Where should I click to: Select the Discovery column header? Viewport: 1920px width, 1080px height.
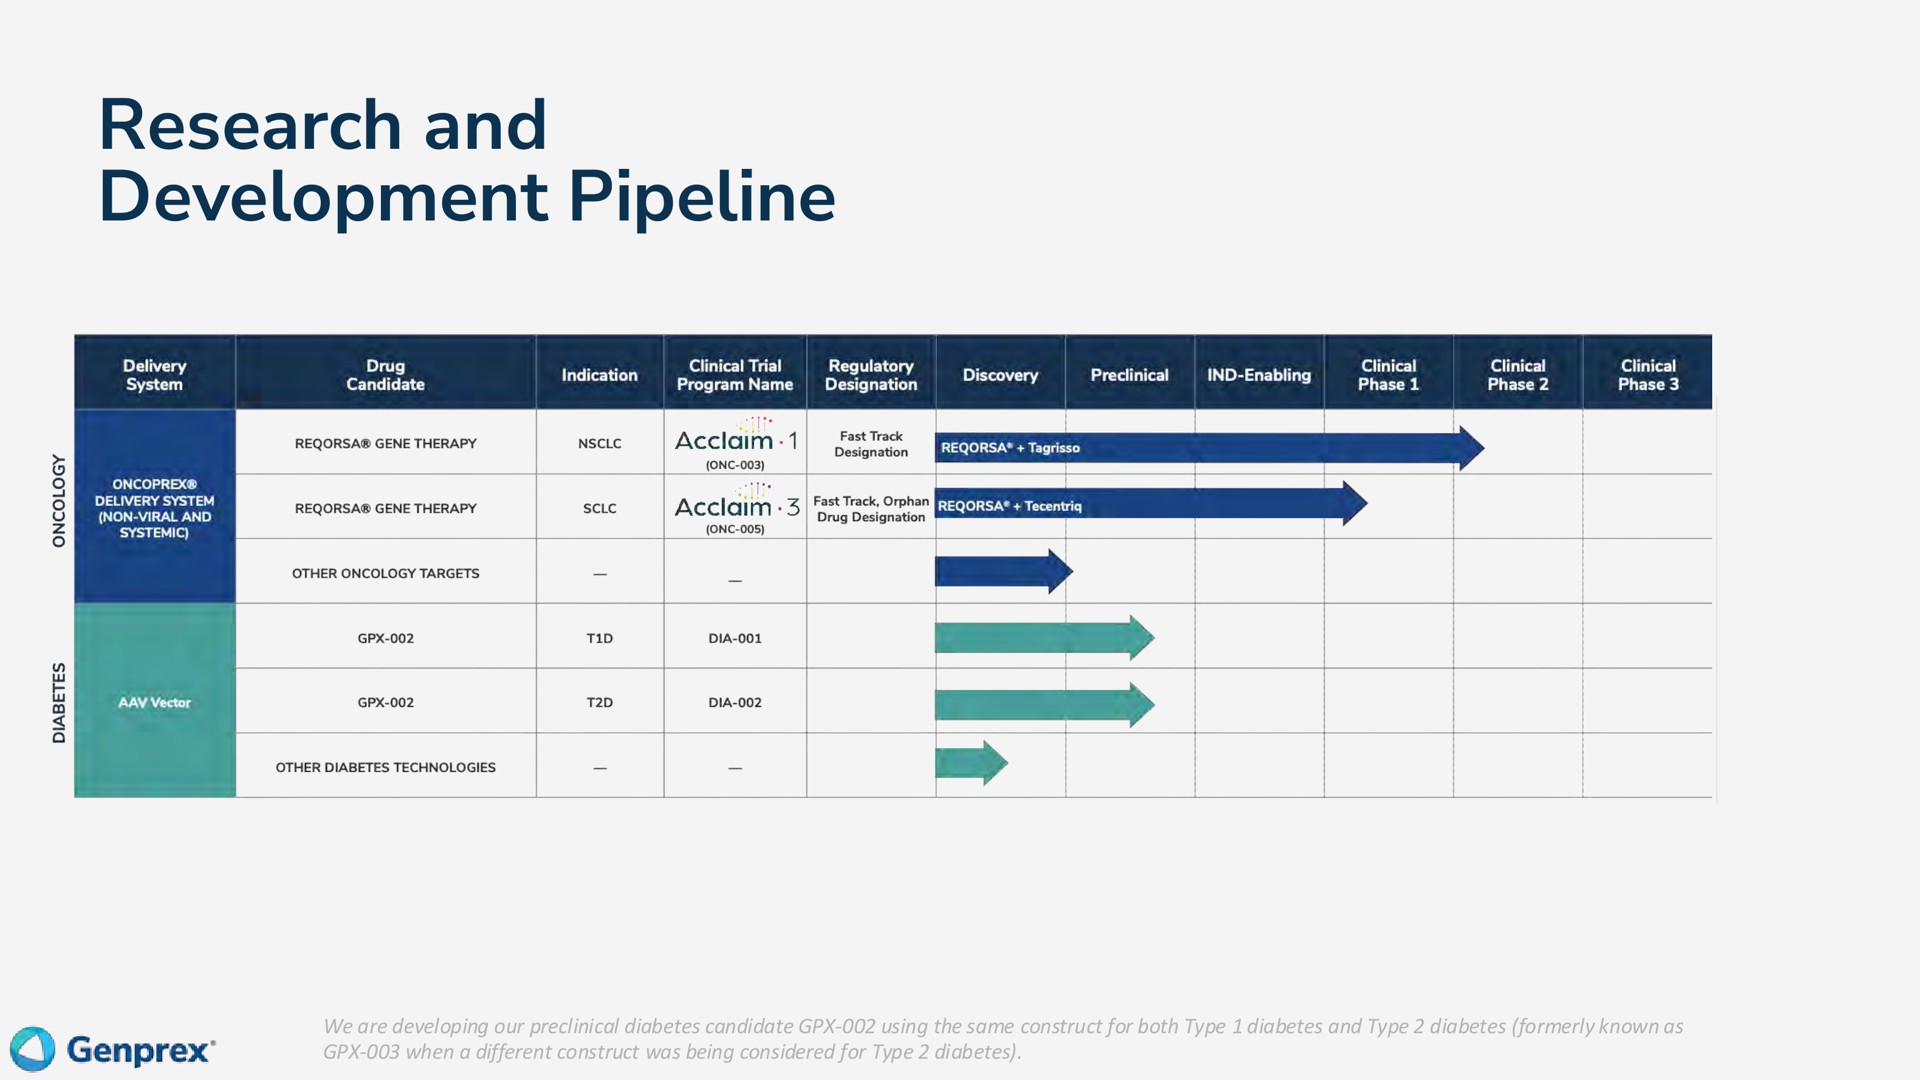(1000, 373)
